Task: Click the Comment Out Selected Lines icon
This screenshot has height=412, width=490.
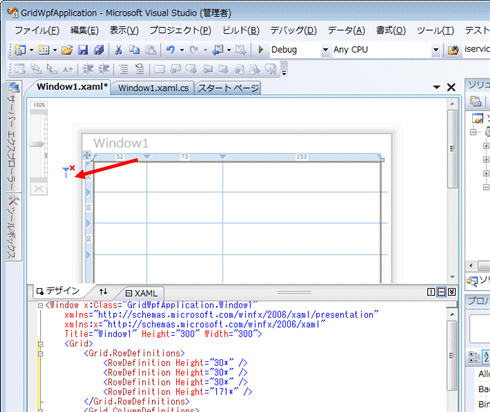Action: click(124, 69)
